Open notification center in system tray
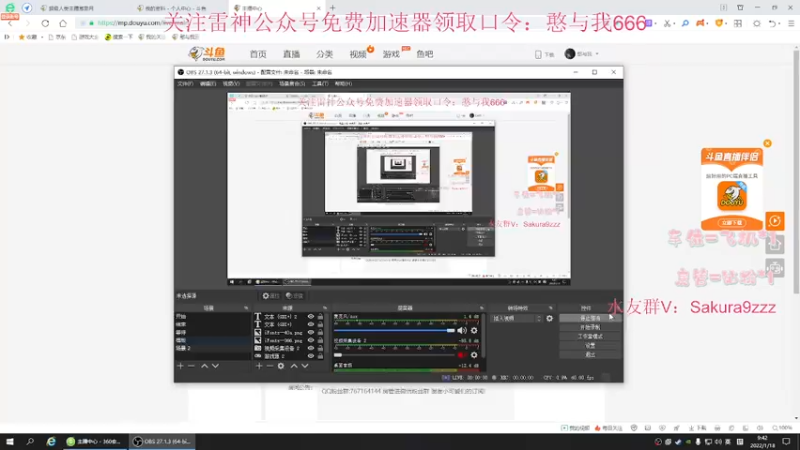800x450 pixels. [x=786, y=442]
